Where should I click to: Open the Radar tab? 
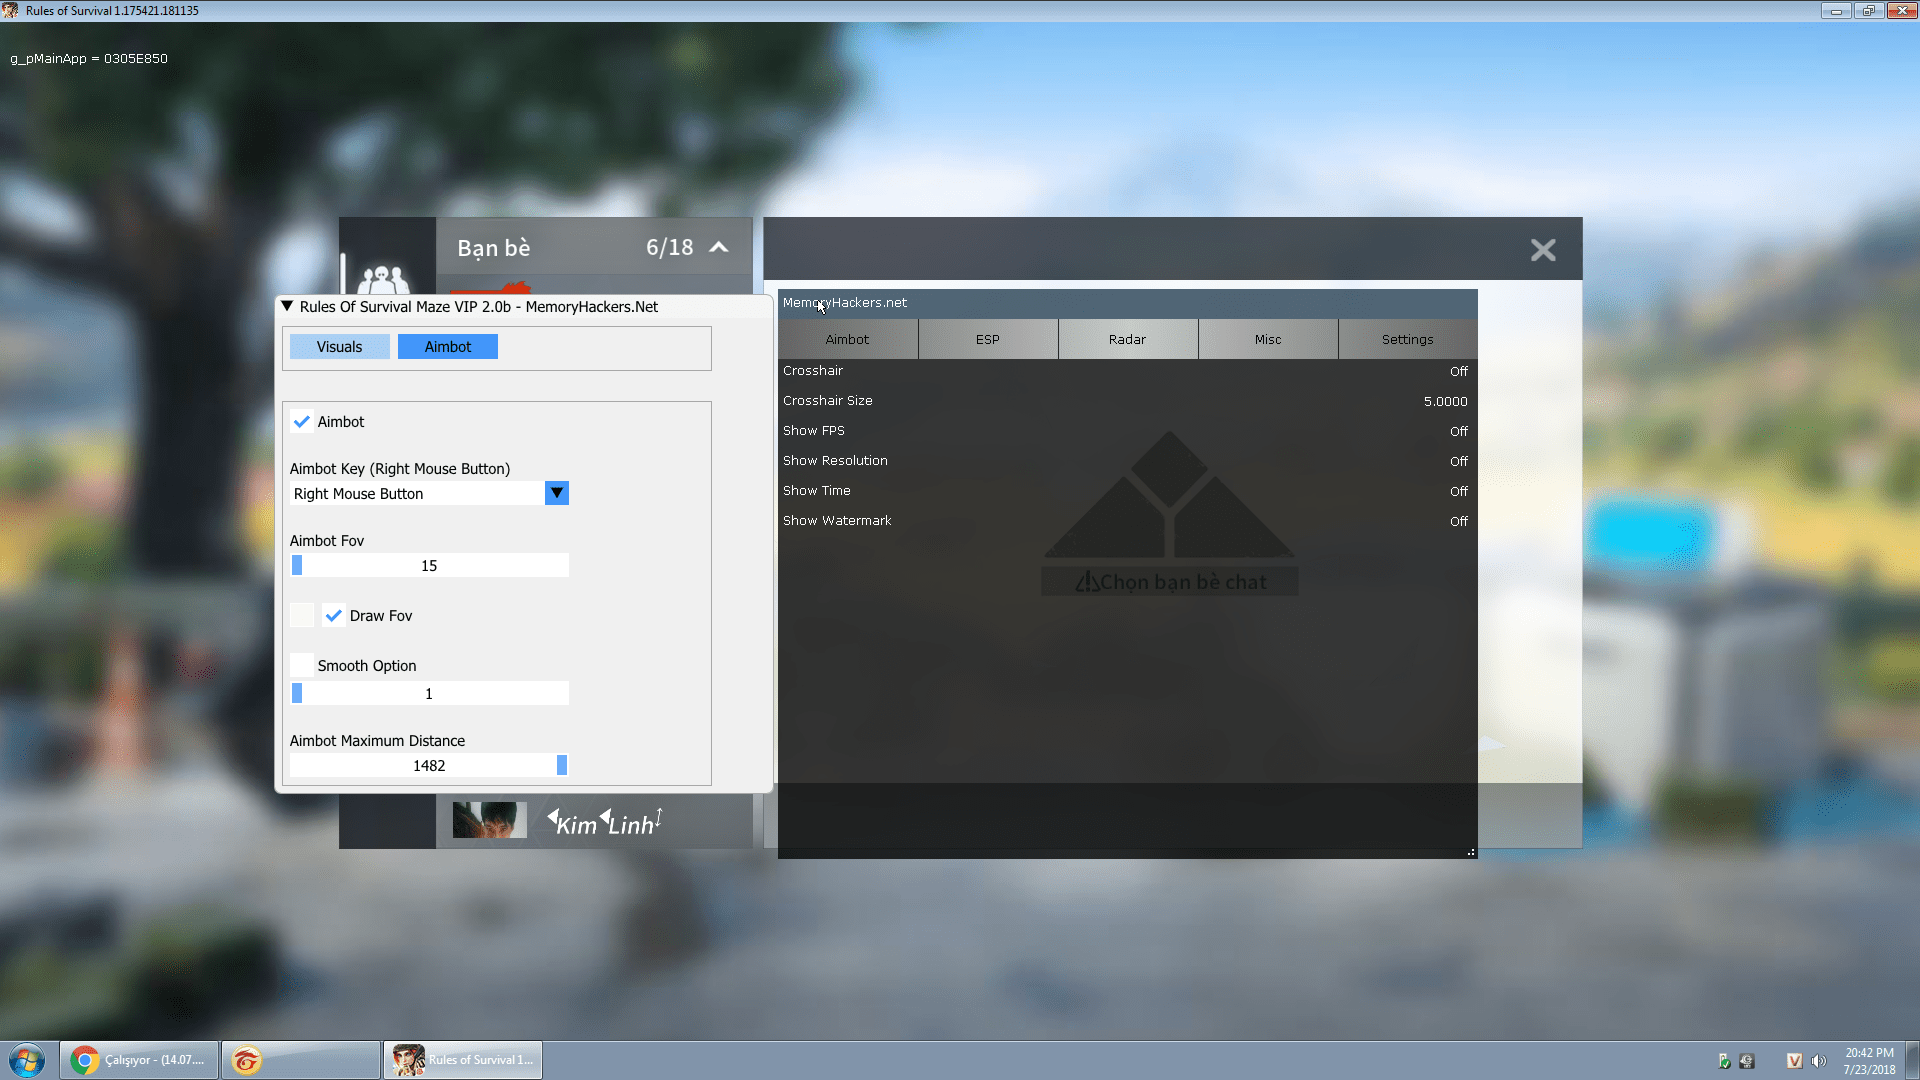1127,339
